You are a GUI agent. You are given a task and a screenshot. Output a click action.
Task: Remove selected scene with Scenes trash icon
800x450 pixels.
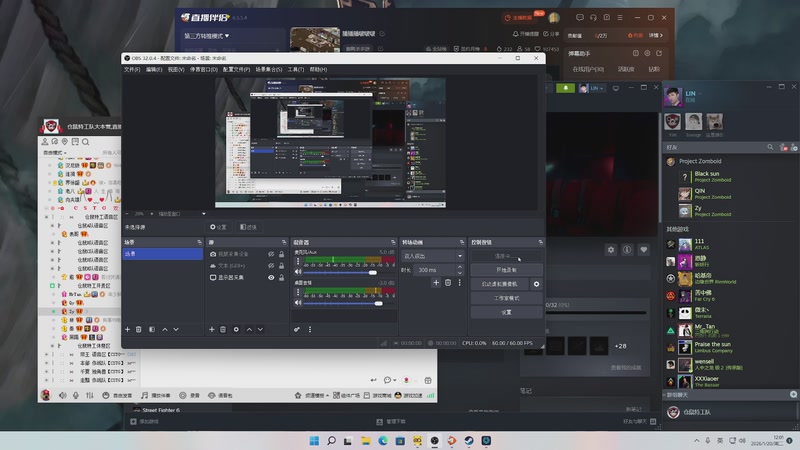139,330
